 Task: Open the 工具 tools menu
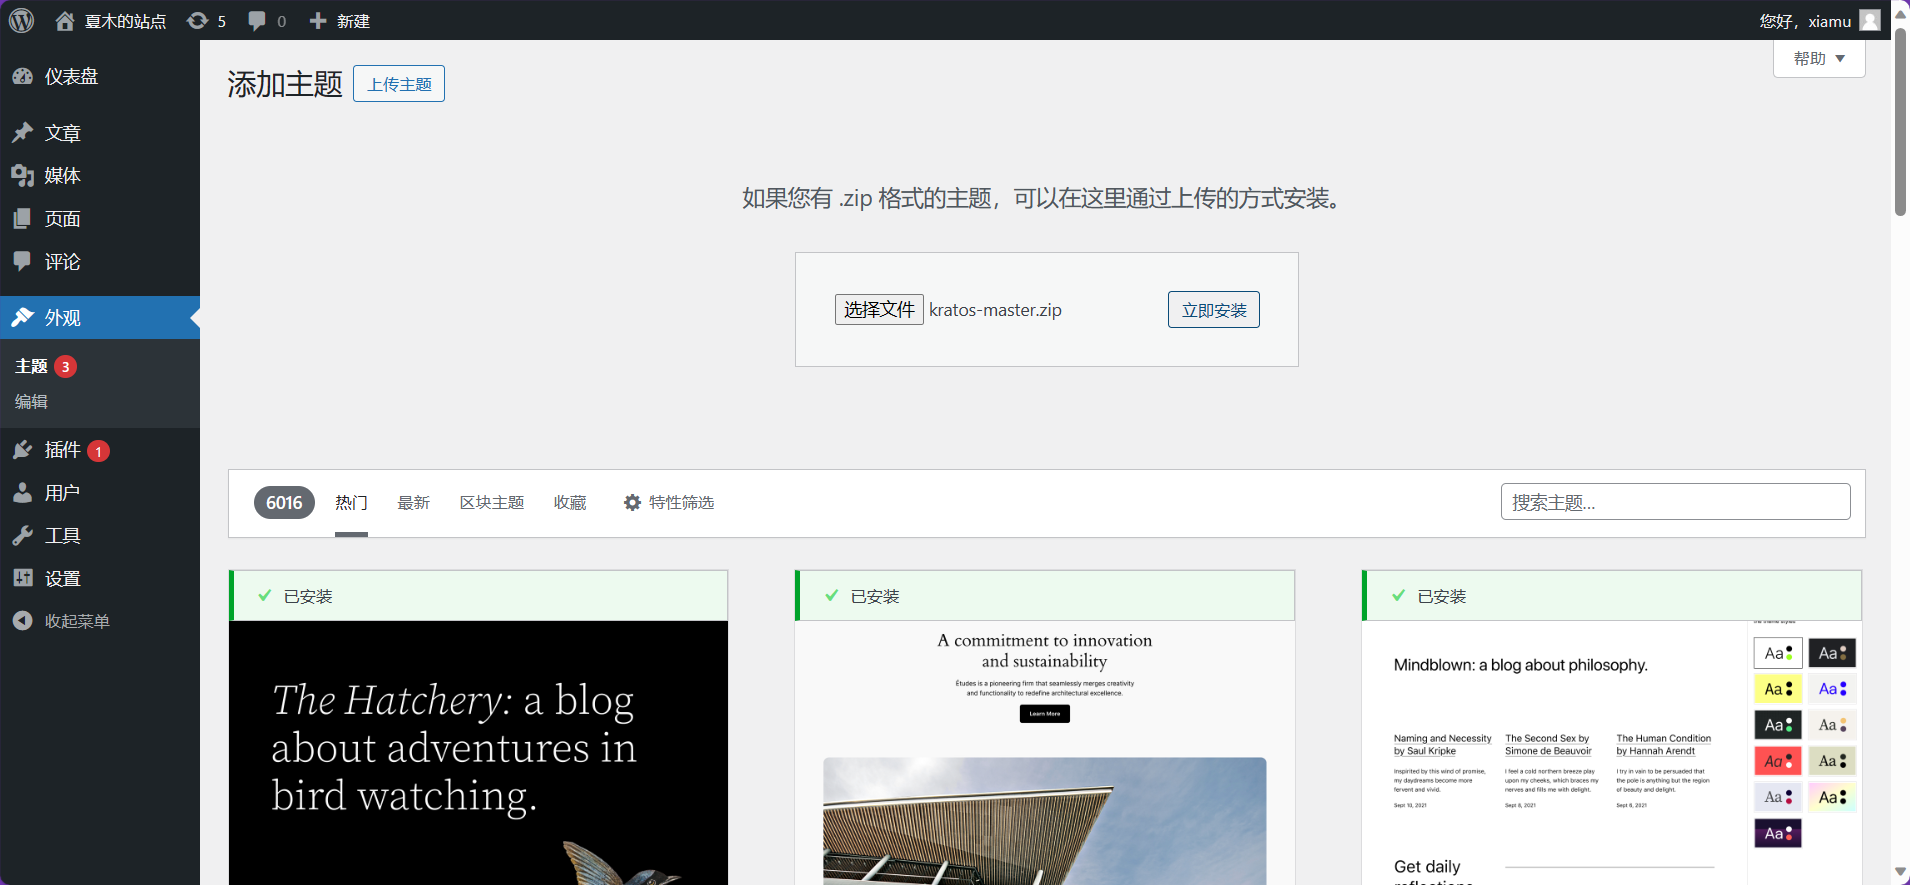coord(100,536)
